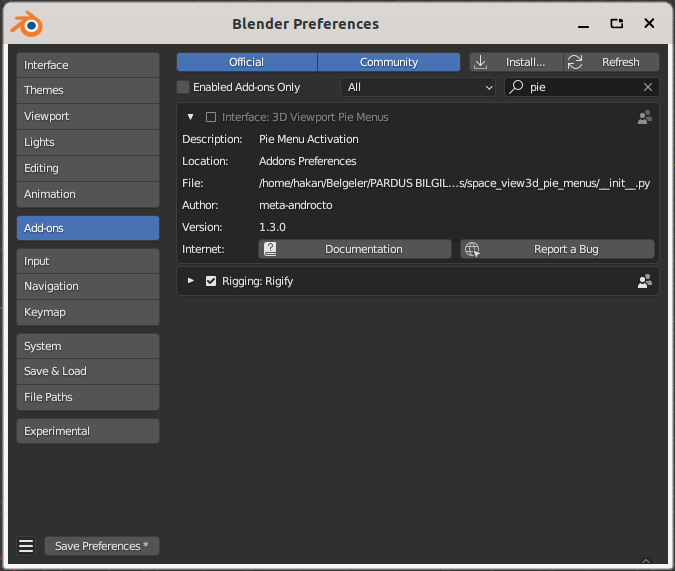Viewport: 675px width, 571px height.
Task: Switch to the Keymap preferences section
Action: pos(88,312)
